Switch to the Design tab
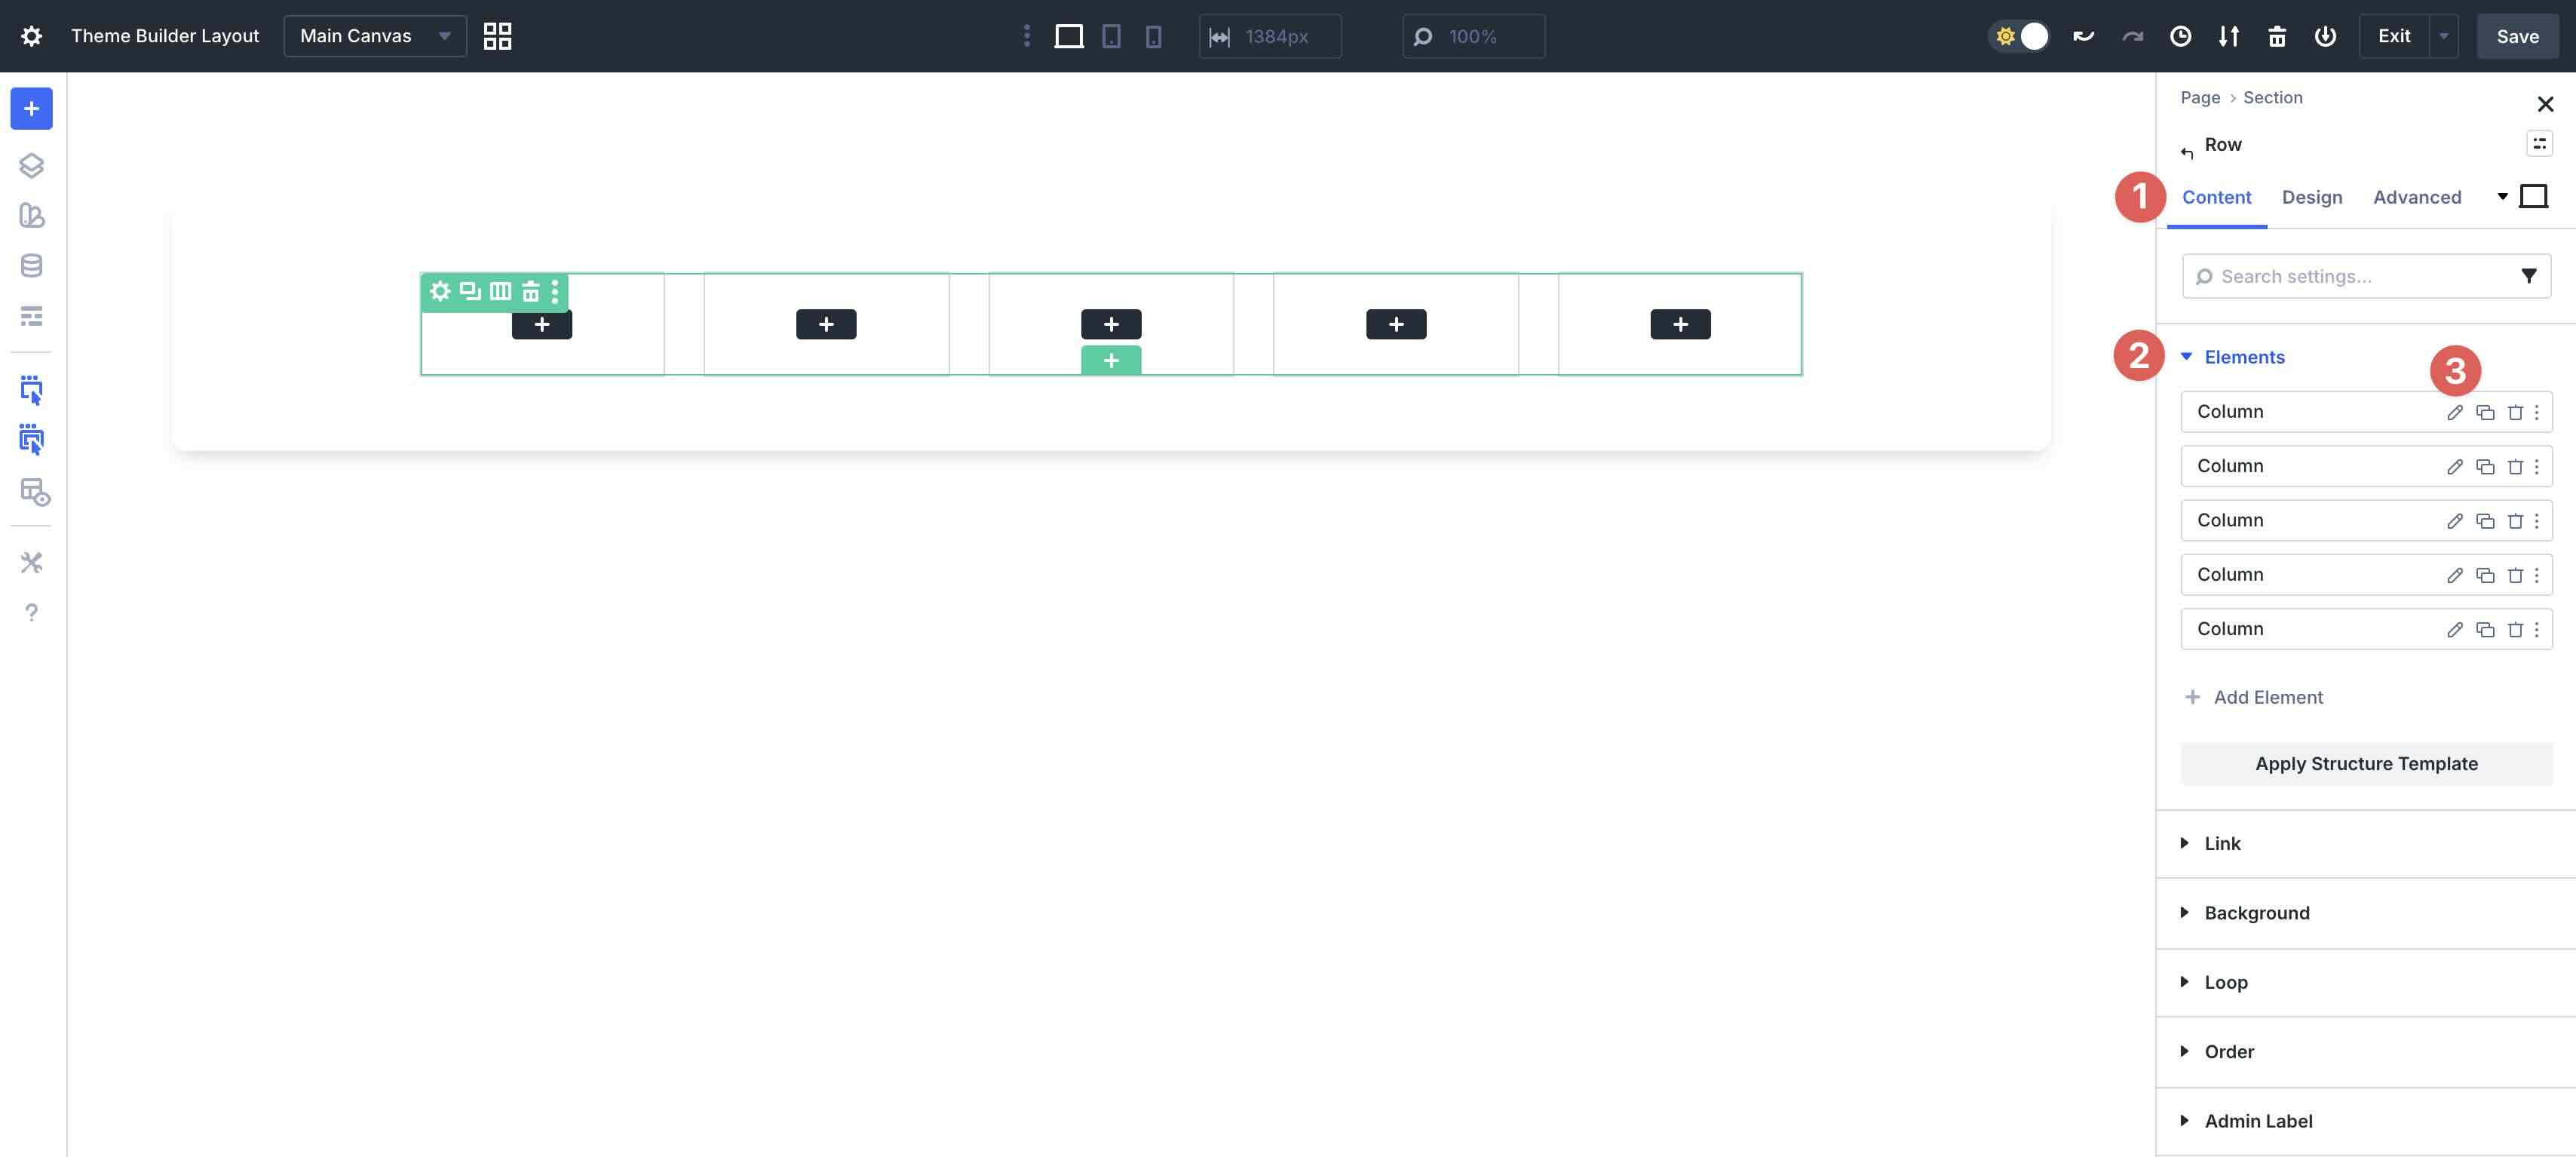The image size is (2576, 1157). pos(2311,197)
